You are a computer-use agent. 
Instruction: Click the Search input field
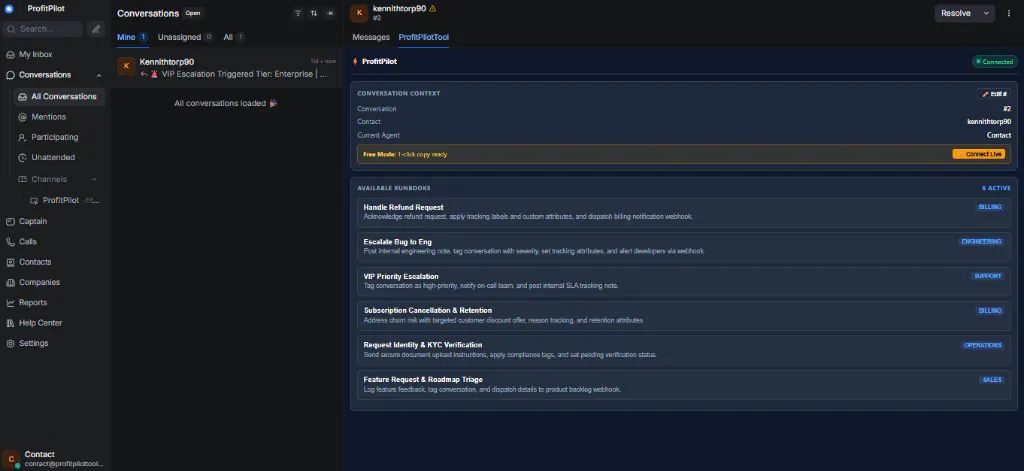point(43,29)
